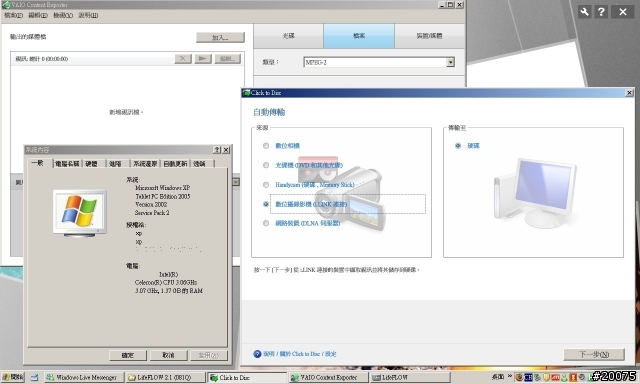The width and height of the screenshot is (640, 384).
Task: Click the Edit... button in video list header
Action: pos(227,58)
